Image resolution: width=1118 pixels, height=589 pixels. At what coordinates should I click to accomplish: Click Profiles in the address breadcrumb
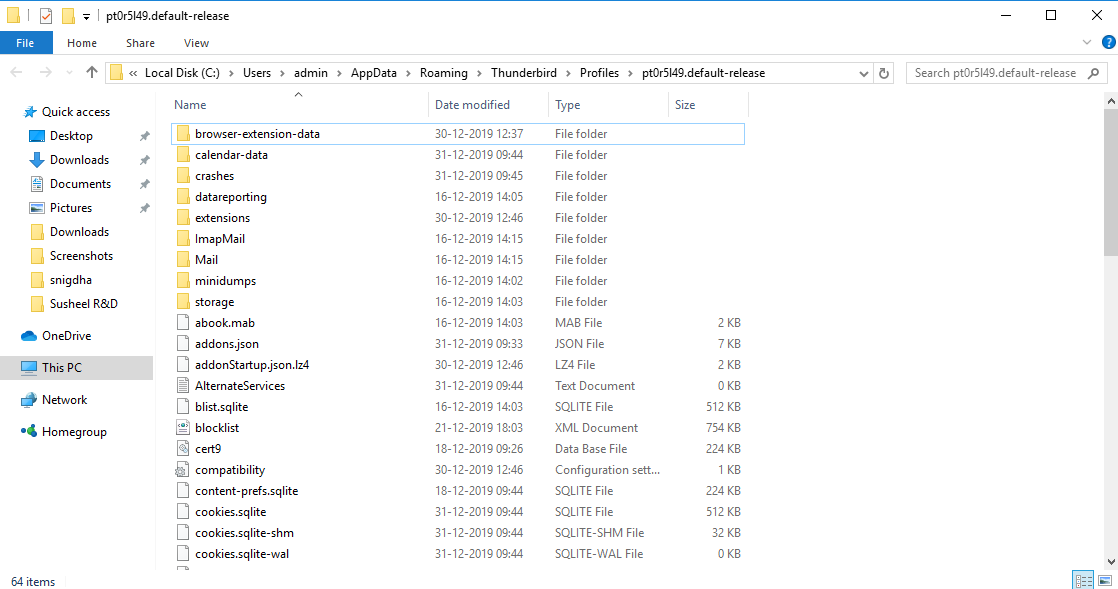[x=600, y=73]
